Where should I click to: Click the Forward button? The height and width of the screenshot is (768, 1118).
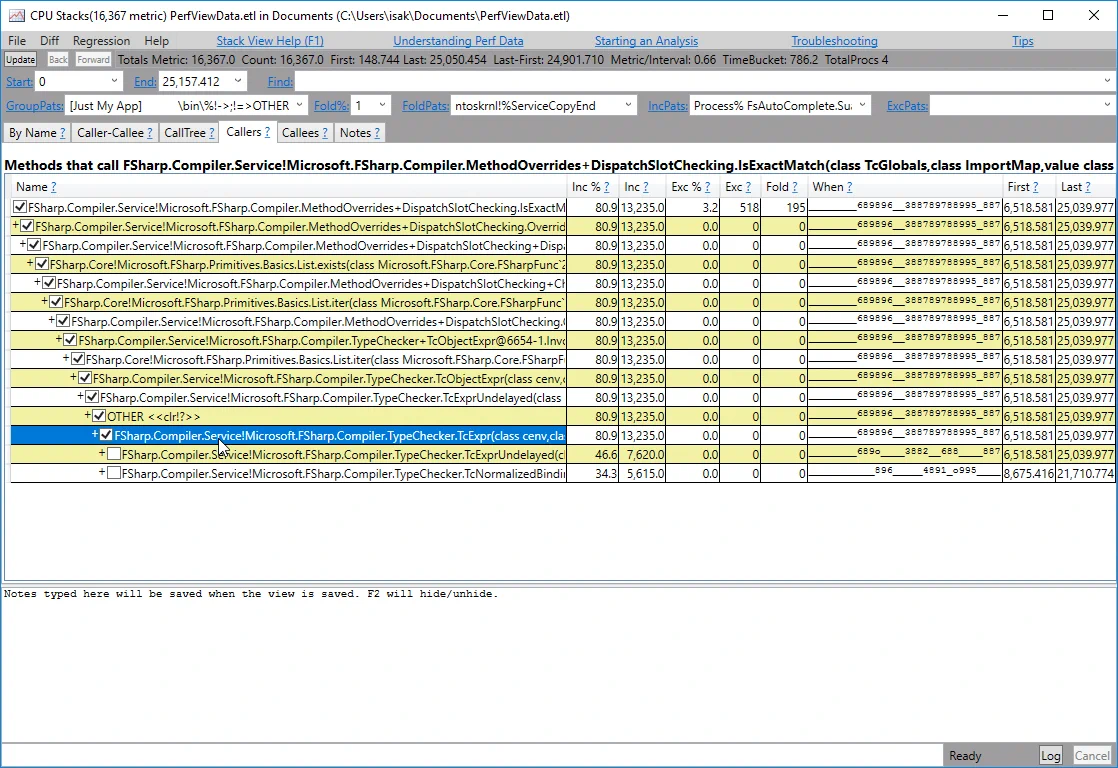(x=93, y=60)
